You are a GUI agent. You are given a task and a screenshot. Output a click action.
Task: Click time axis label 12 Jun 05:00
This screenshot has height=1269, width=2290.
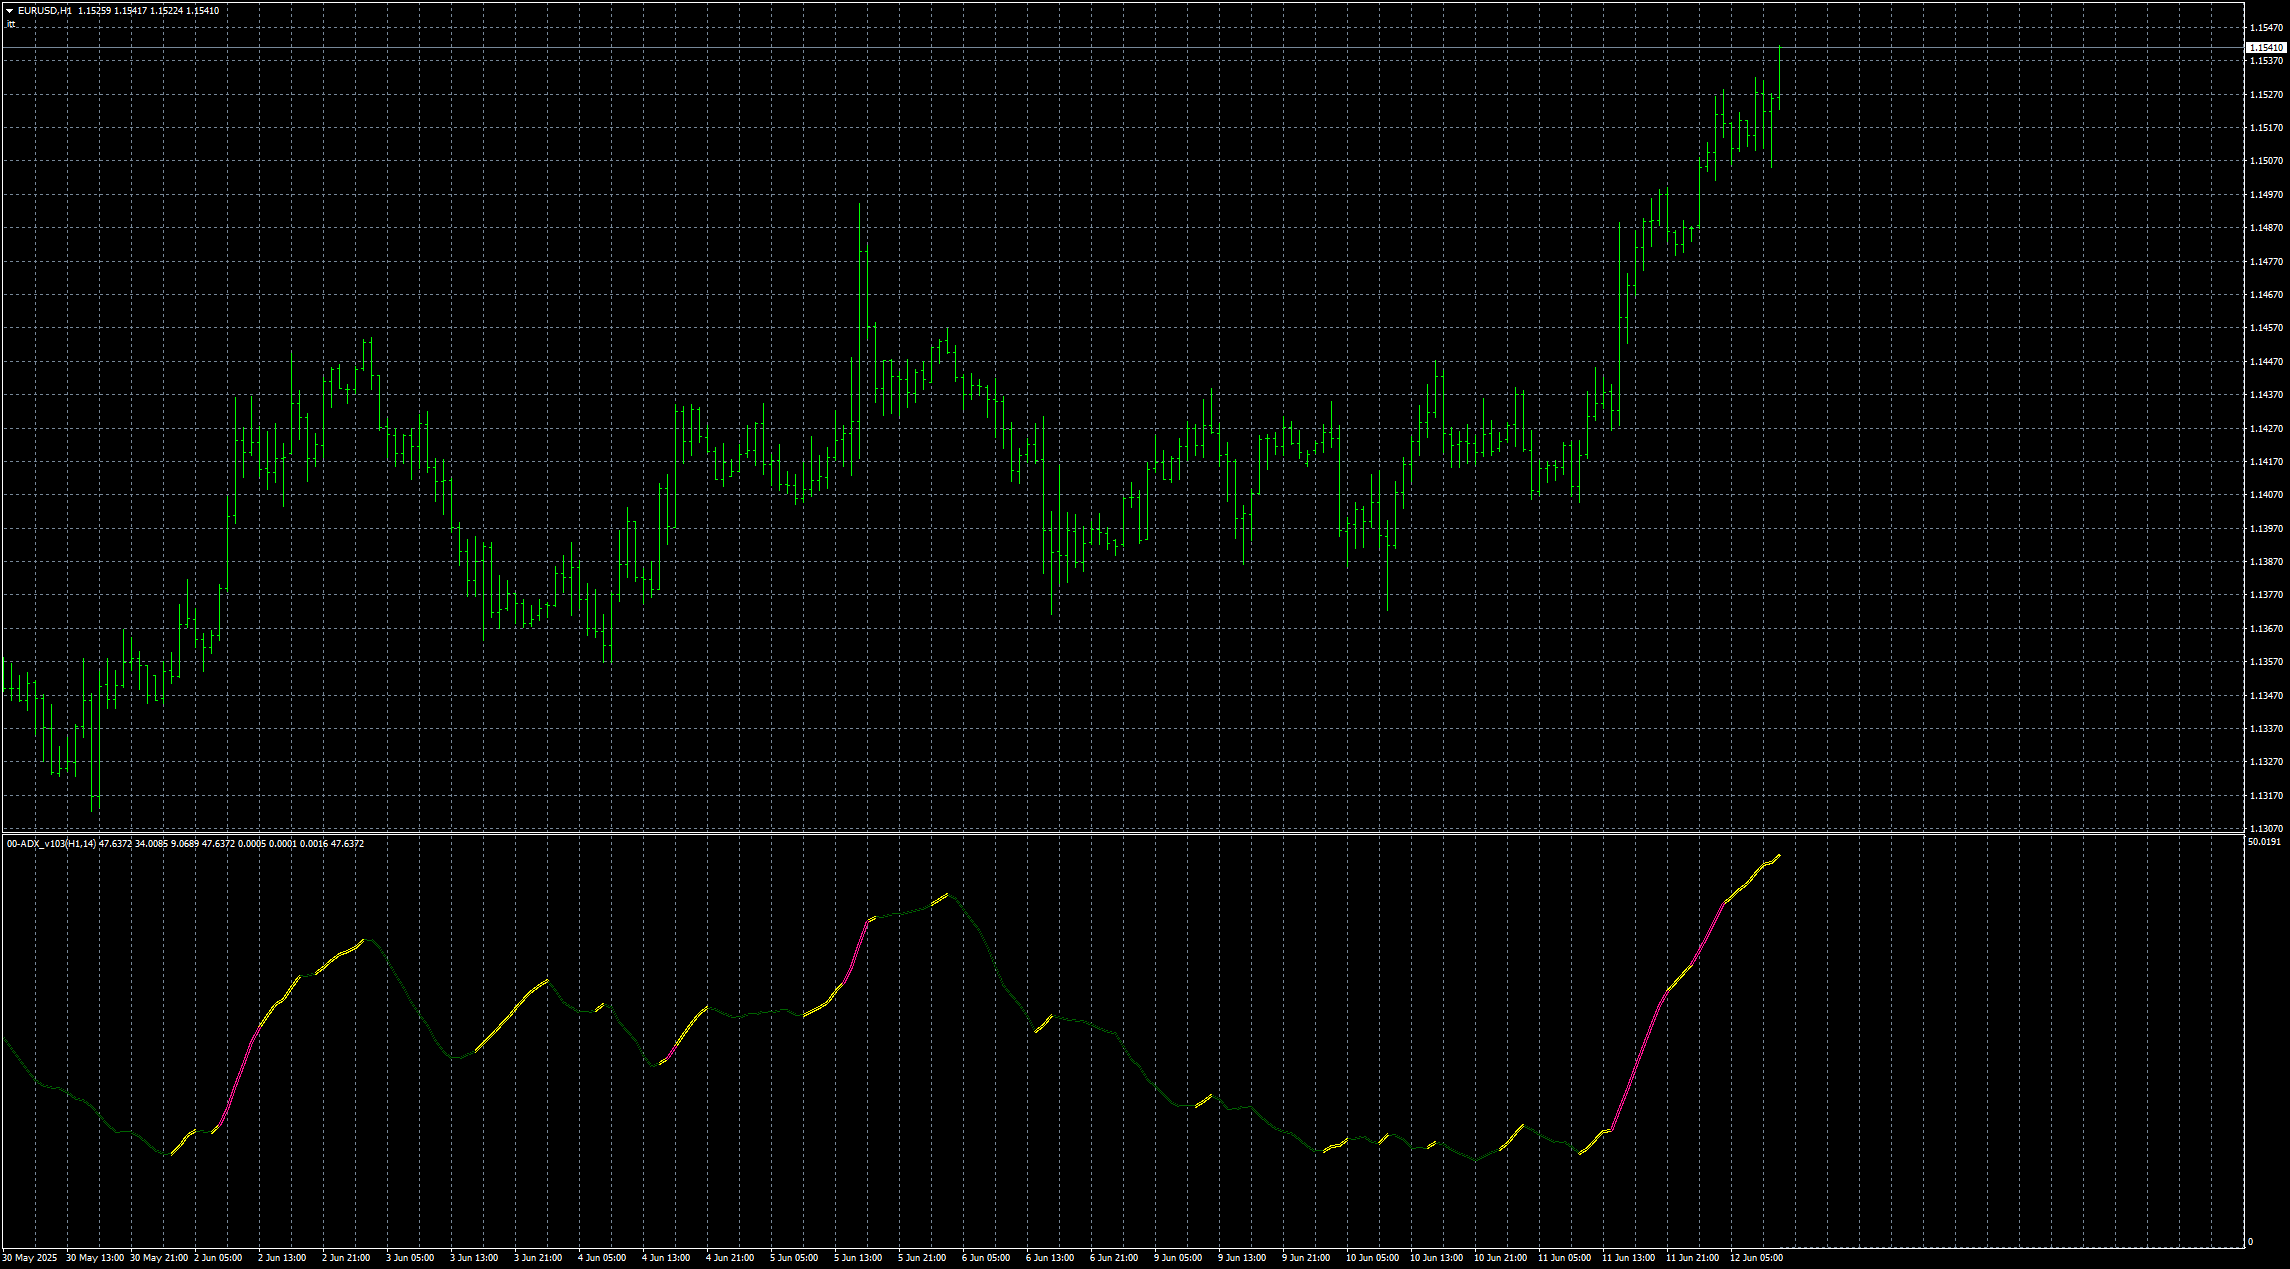(x=1756, y=1258)
